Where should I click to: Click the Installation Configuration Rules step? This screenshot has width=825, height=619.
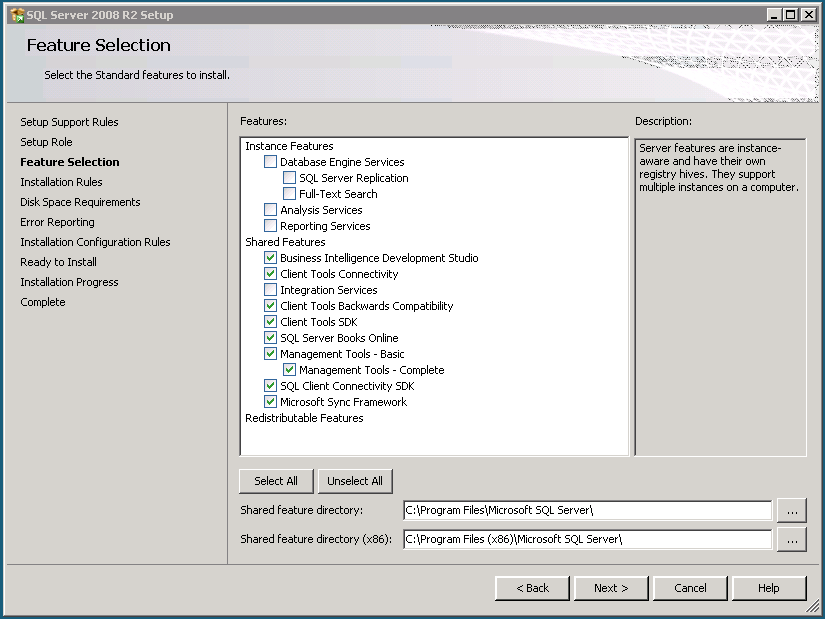[x=95, y=242]
